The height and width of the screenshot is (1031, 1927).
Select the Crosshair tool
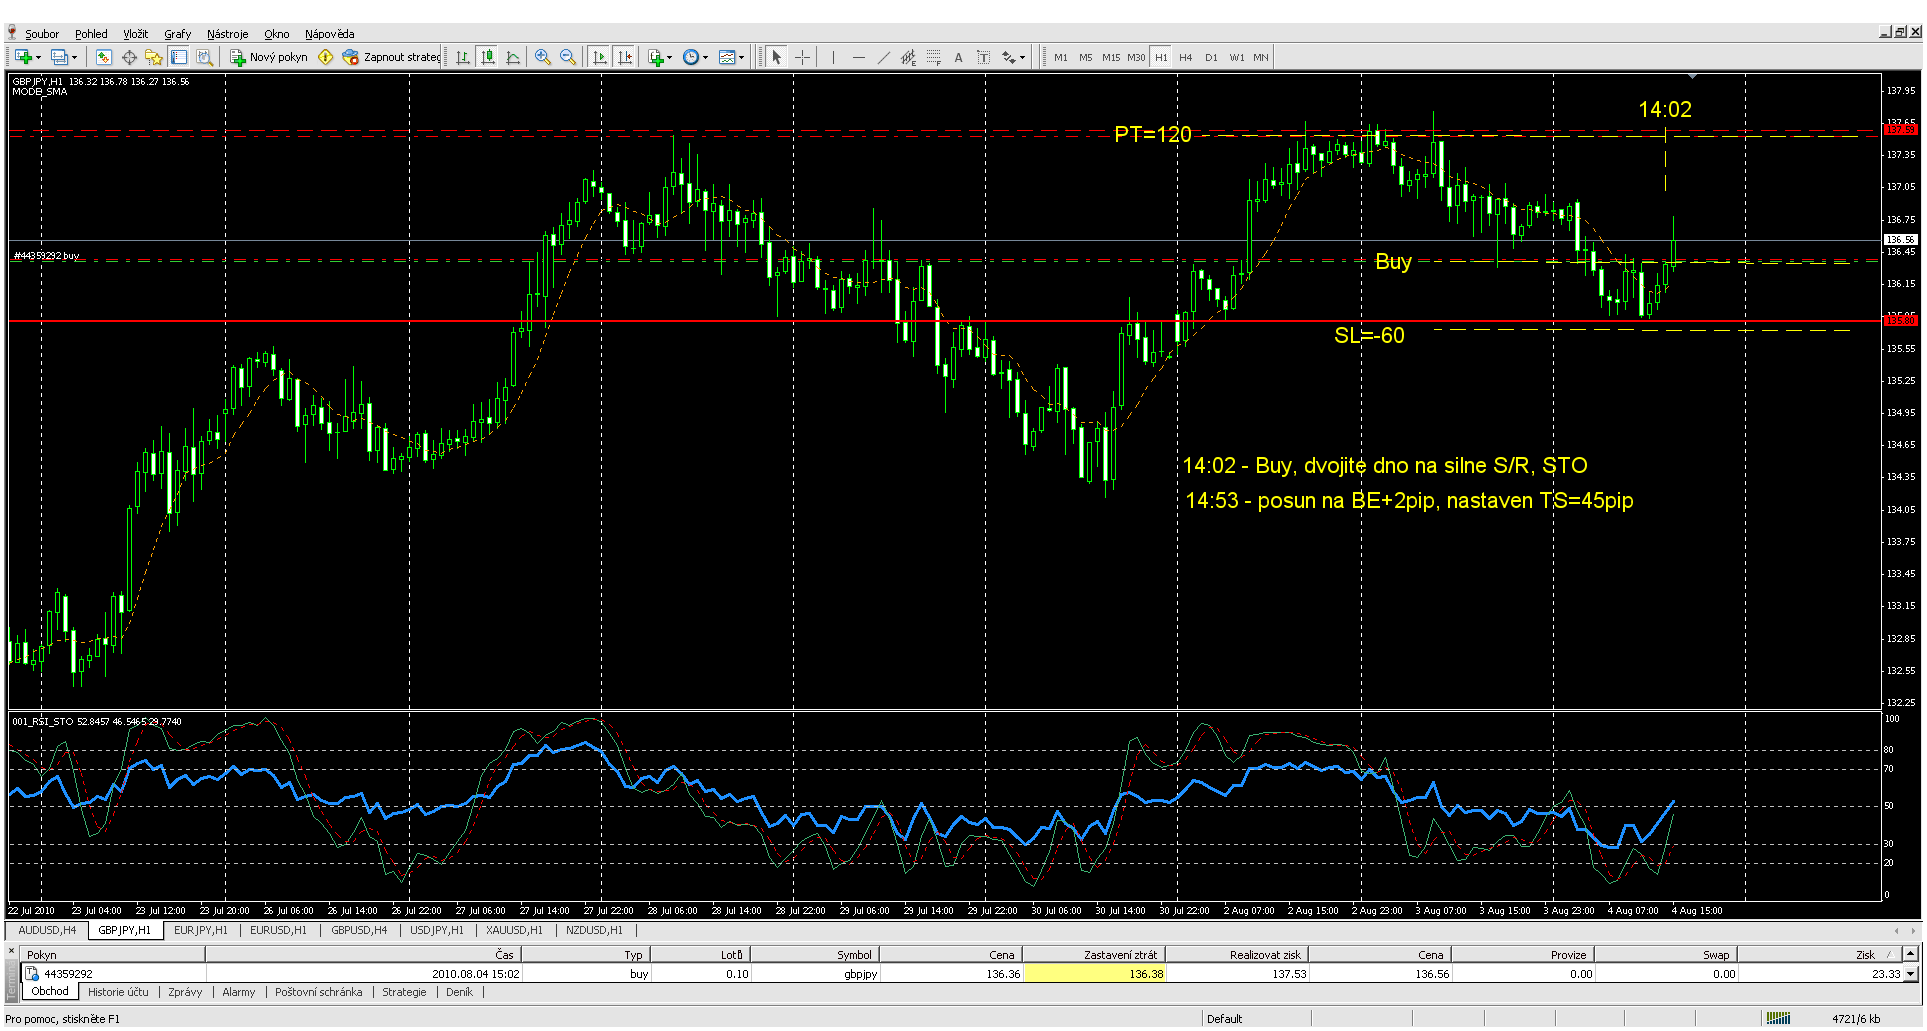(x=802, y=57)
